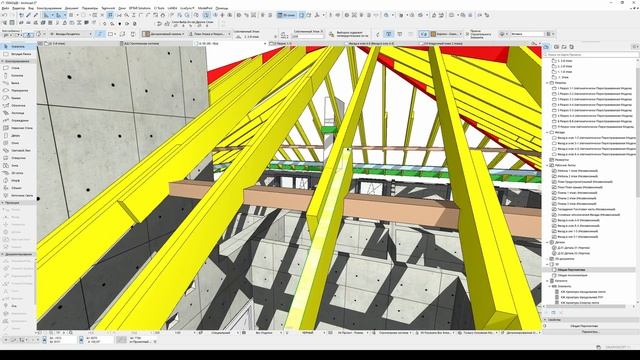
Task: Open the План Этажа и Разрез dropdown
Action: pos(209,34)
